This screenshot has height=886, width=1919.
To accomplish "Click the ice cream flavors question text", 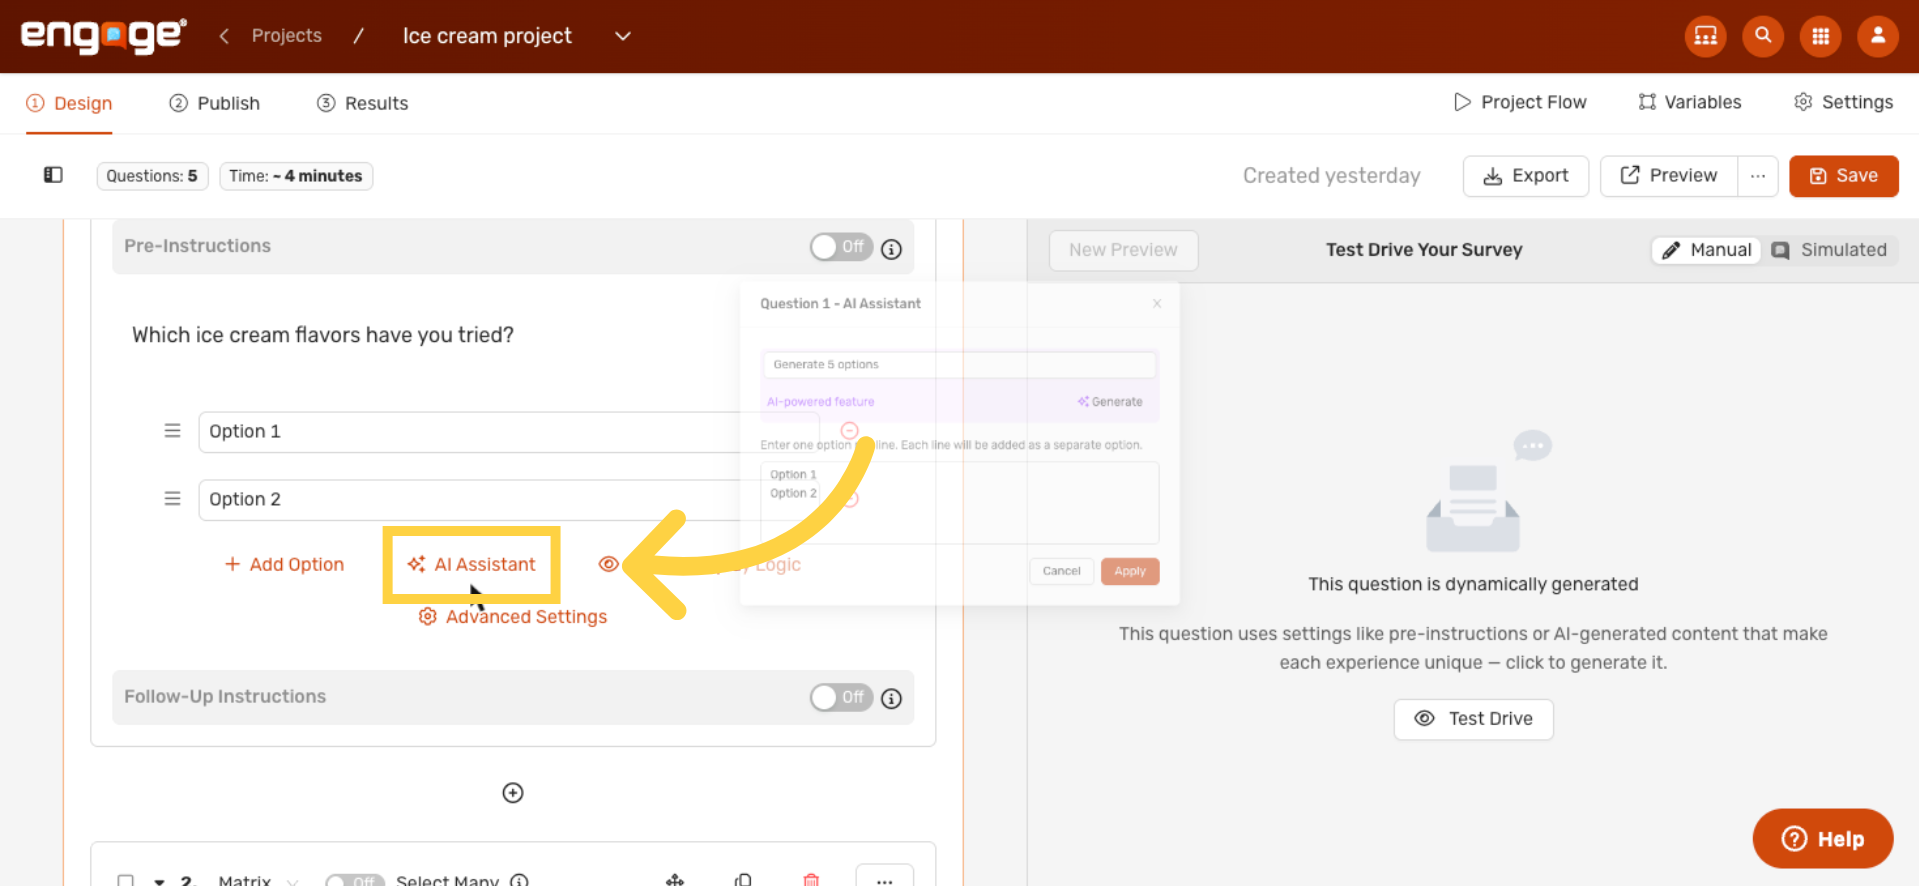I will [x=323, y=335].
